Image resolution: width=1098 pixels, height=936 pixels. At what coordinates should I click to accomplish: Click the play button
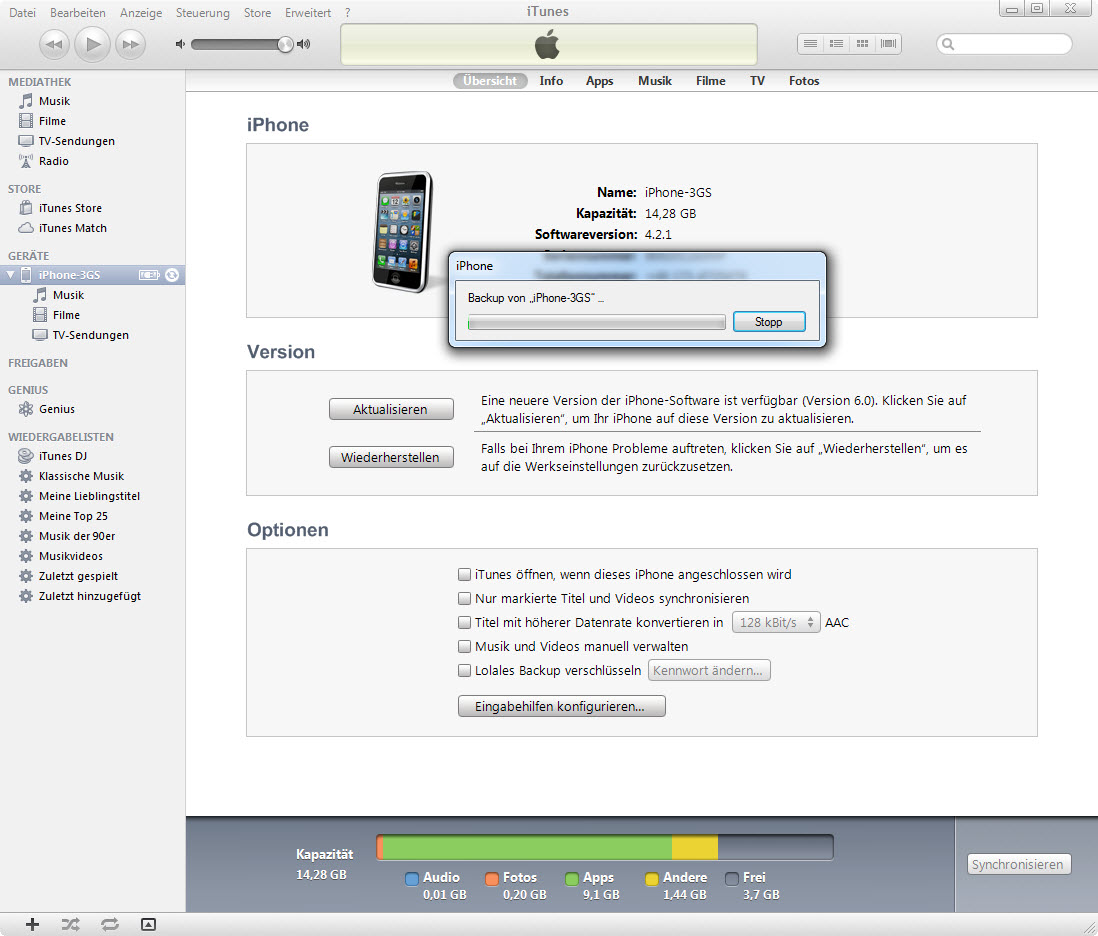point(92,44)
